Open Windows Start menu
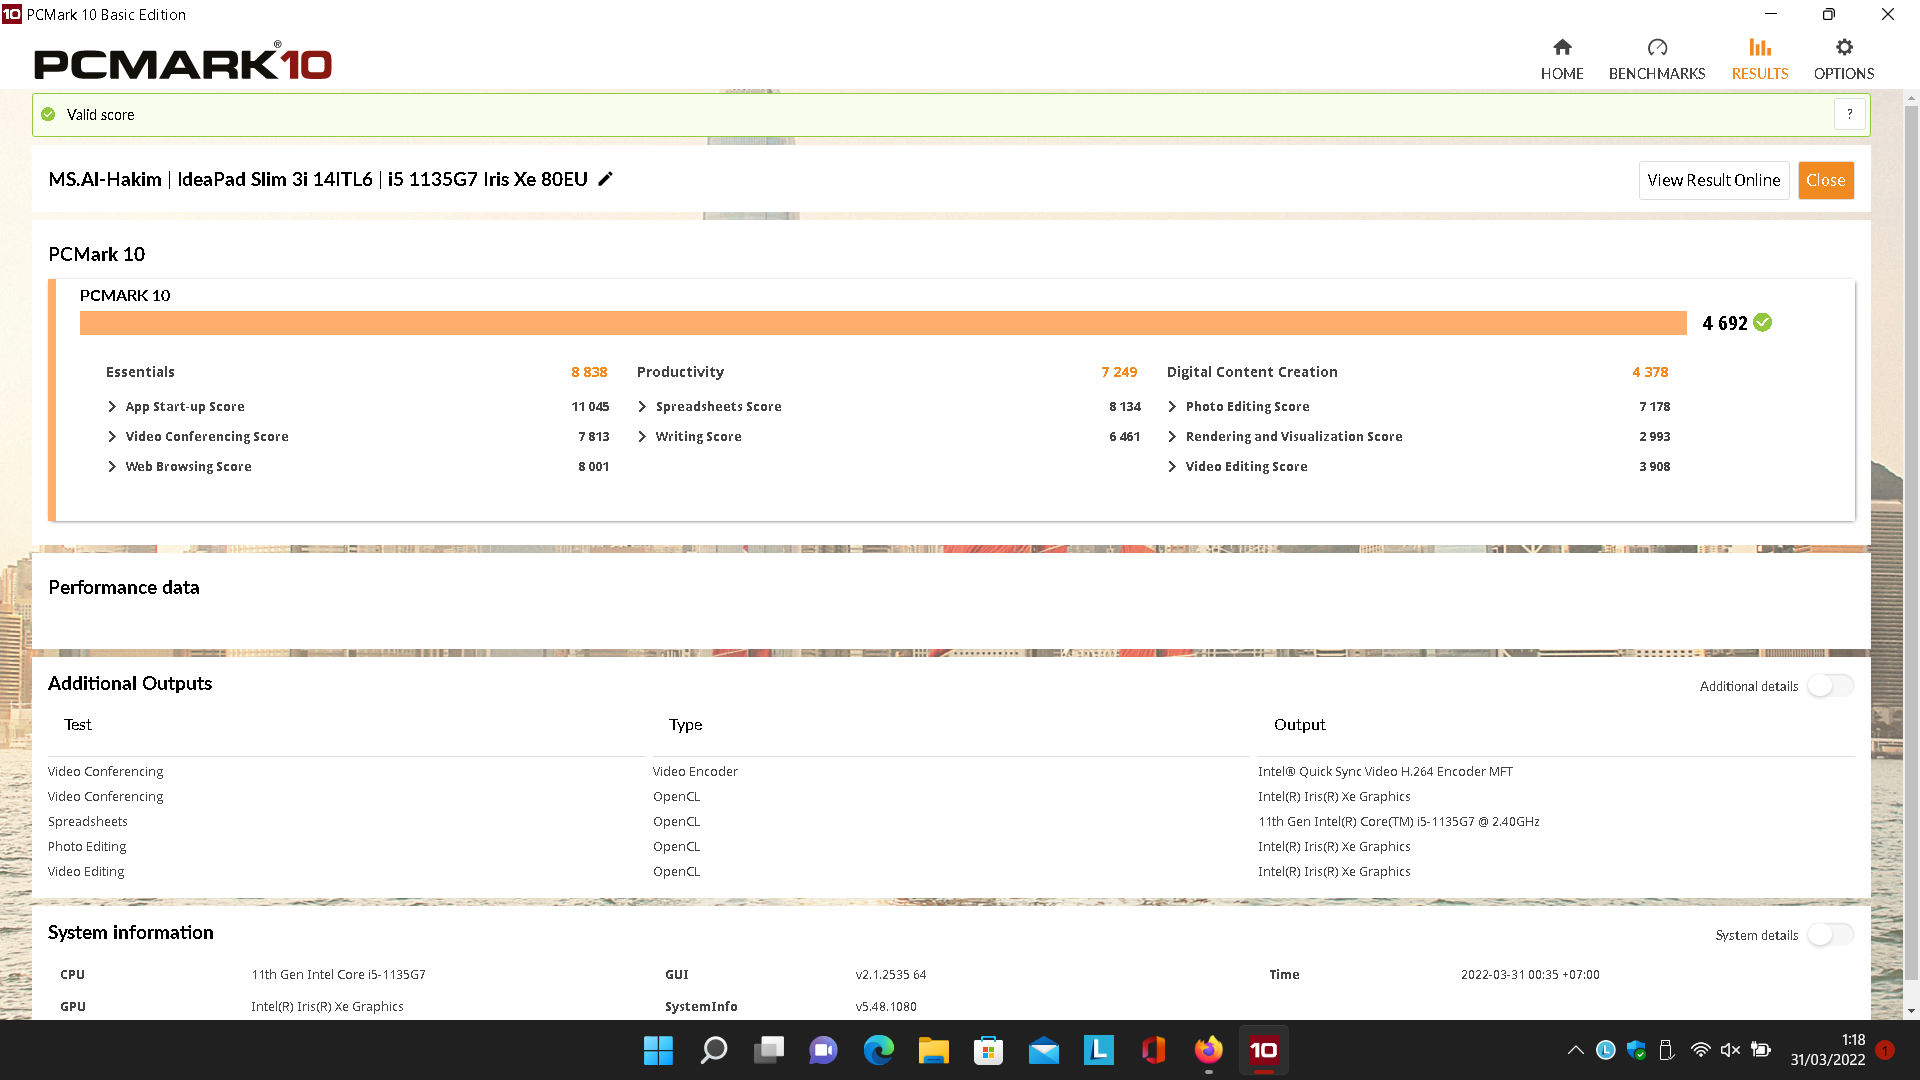Screen dimensions: 1920x1080 (x=658, y=1050)
